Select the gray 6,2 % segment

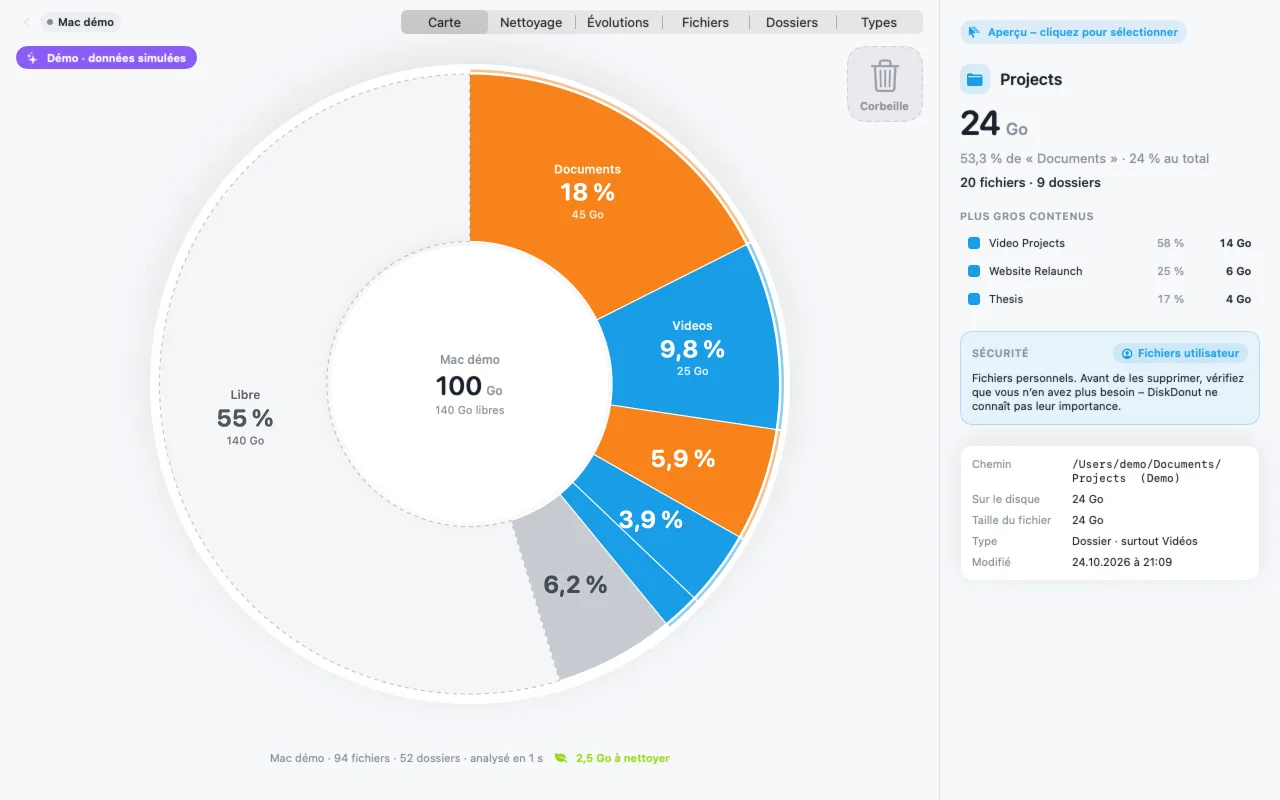pos(575,585)
